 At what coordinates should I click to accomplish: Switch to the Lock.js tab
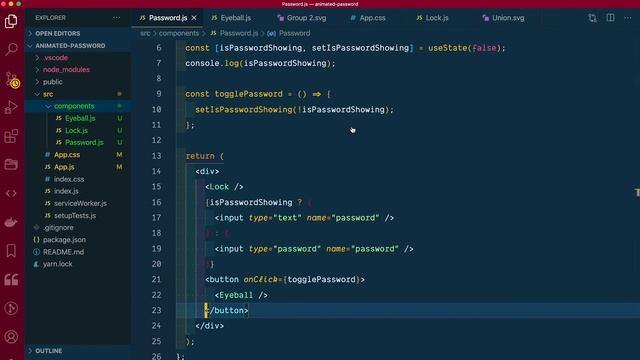pyautogui.click(x=433, y=18)
